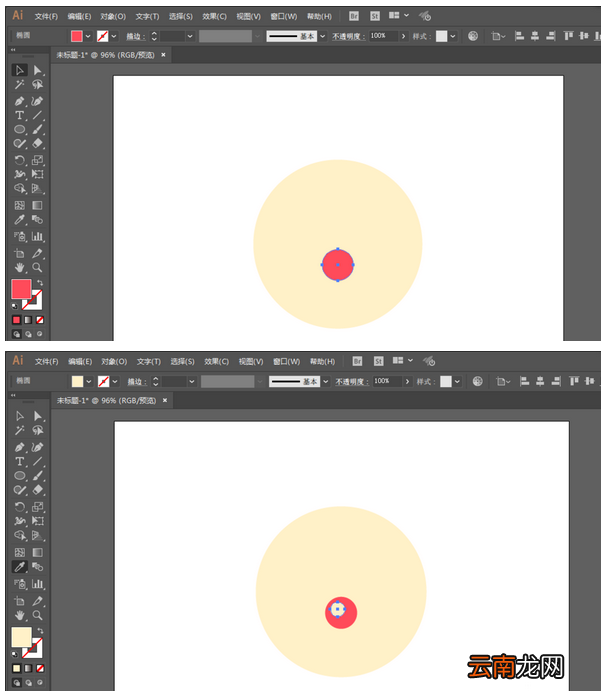Screen dimensions: 601x695
Task: Open the 文件(F) menu in upper window
Action: 46,16
